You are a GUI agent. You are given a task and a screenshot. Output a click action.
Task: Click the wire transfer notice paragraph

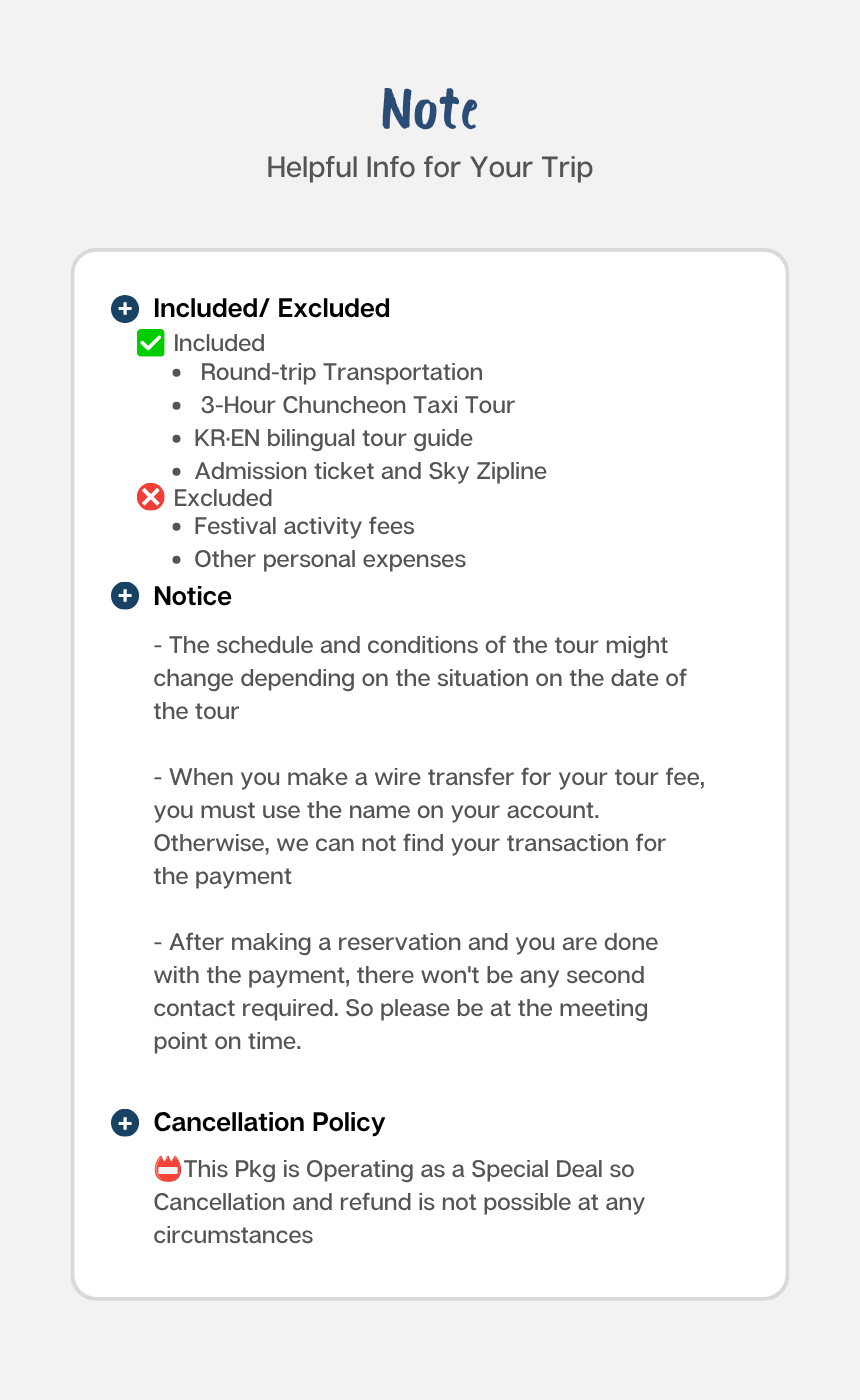pos(429,826)
